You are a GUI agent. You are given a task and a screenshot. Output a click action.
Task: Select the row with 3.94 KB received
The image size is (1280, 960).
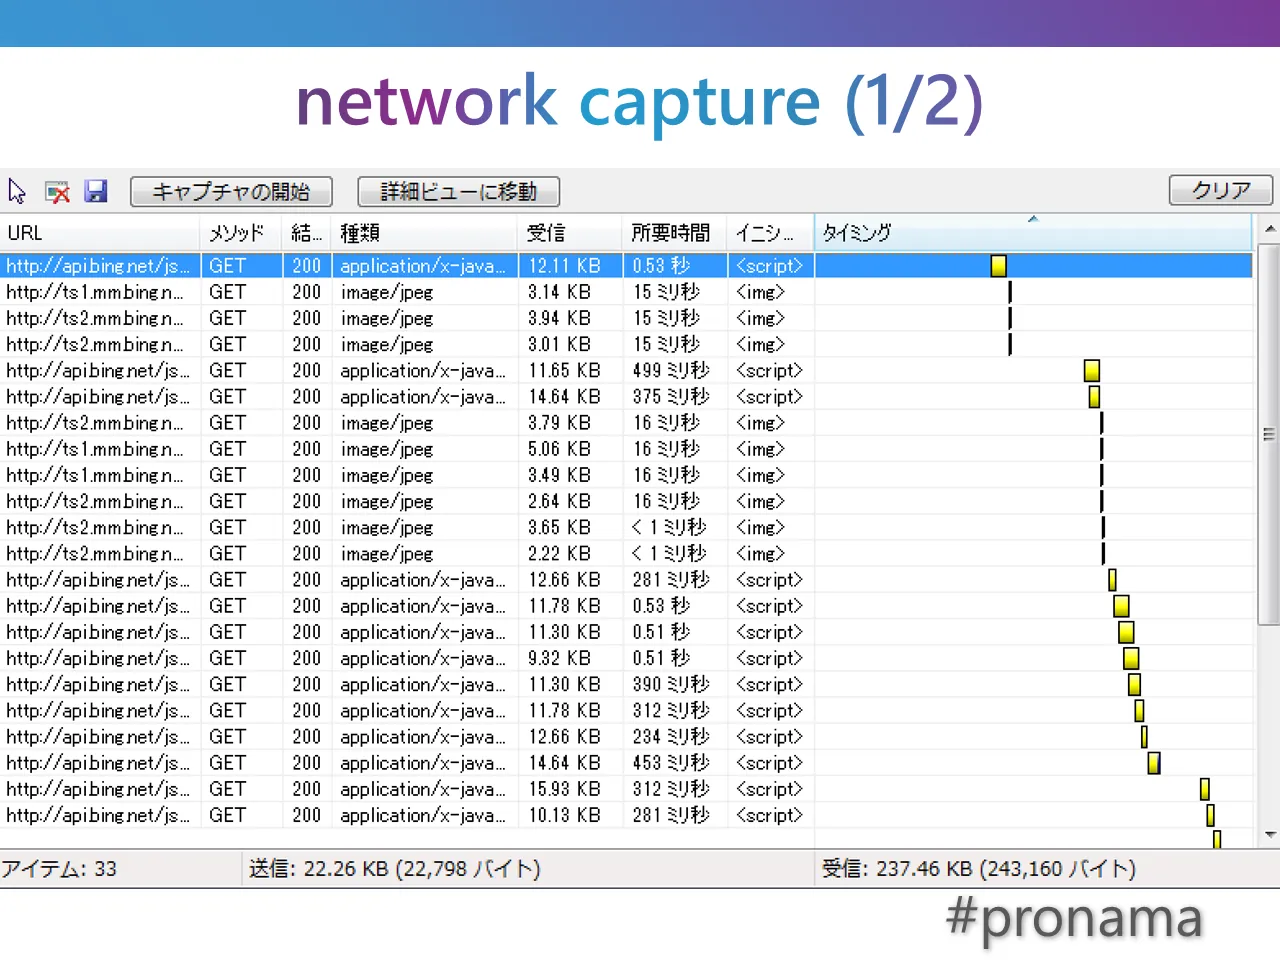(626, 318)
